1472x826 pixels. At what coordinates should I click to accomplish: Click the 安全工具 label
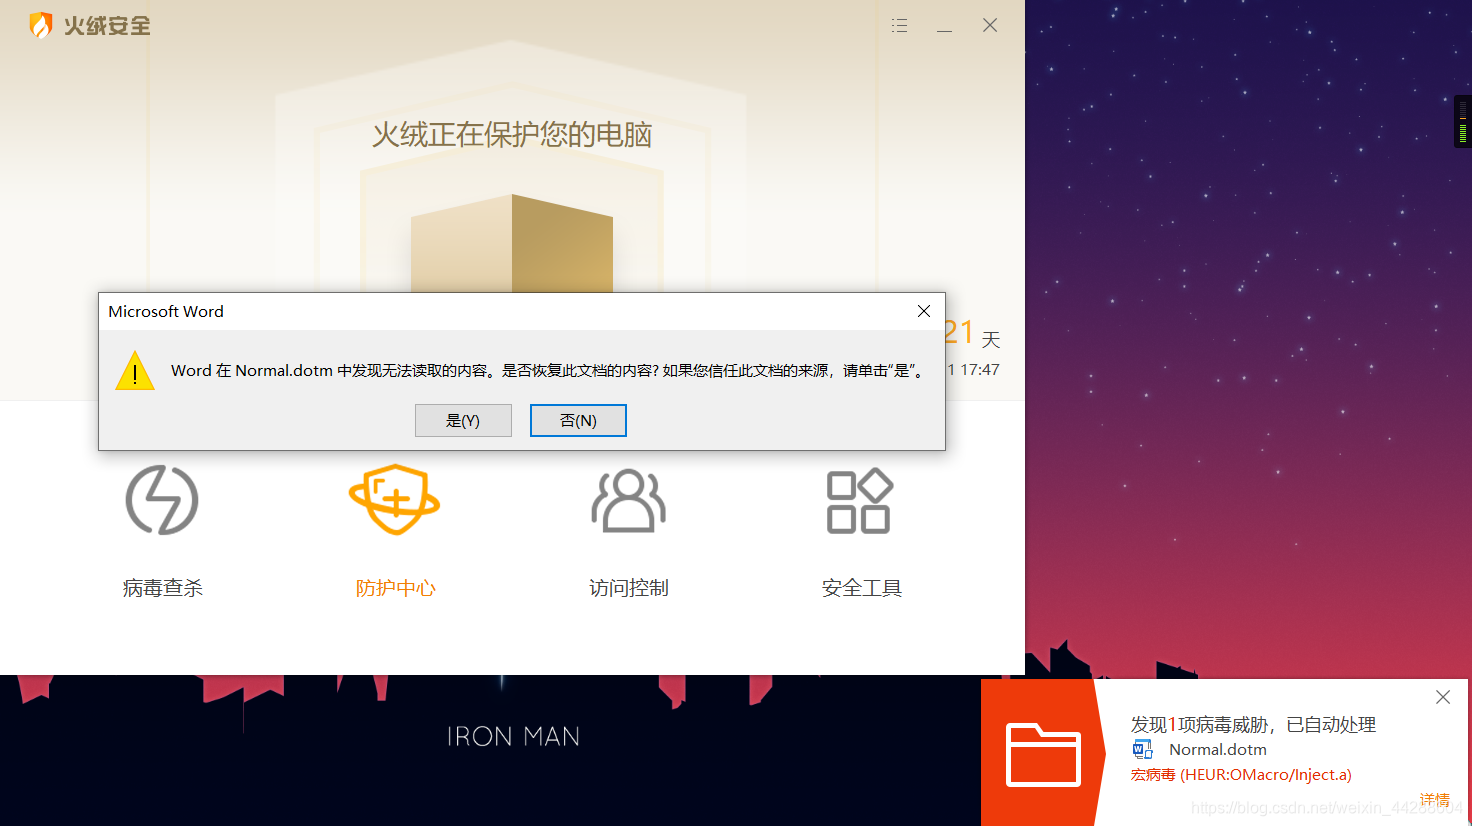point(861,588)
